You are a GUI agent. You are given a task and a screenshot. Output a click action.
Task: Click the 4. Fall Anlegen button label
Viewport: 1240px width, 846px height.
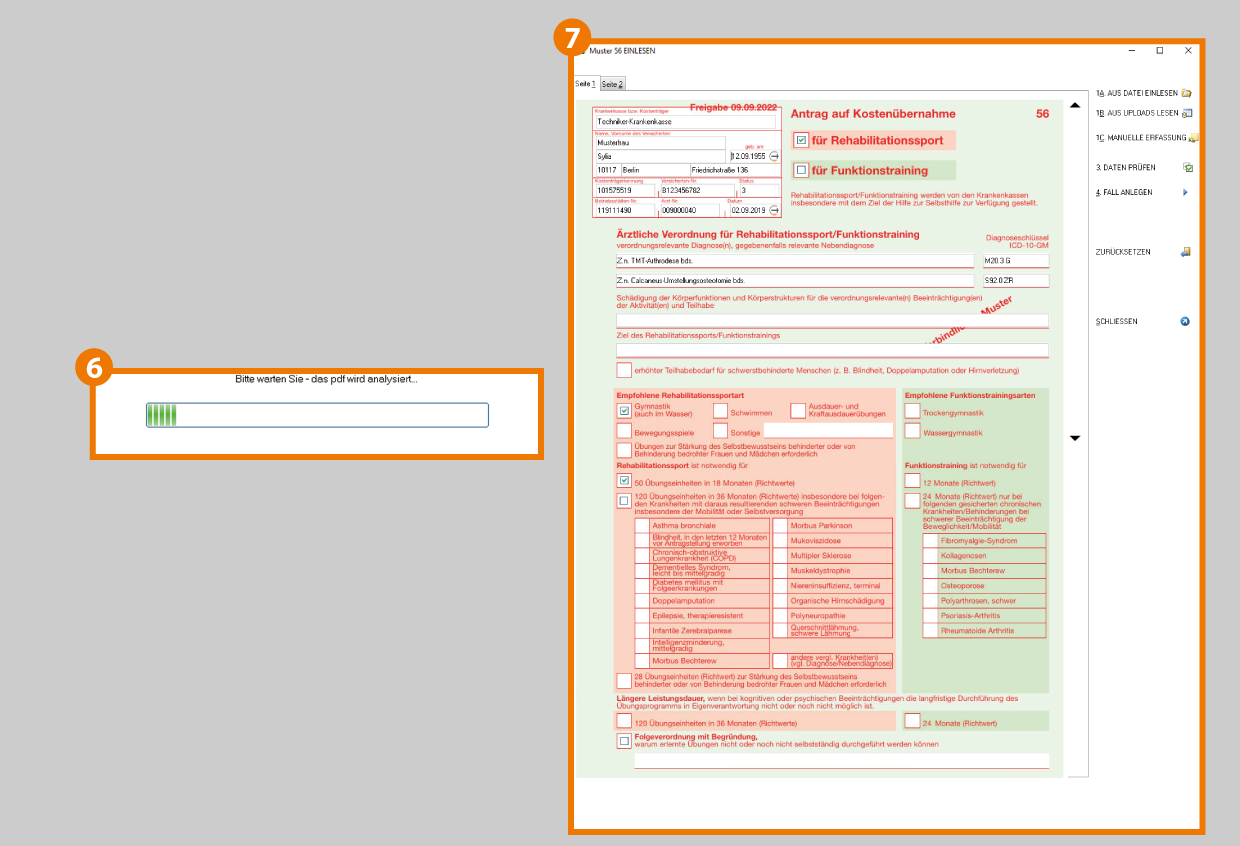point(1124,192)
